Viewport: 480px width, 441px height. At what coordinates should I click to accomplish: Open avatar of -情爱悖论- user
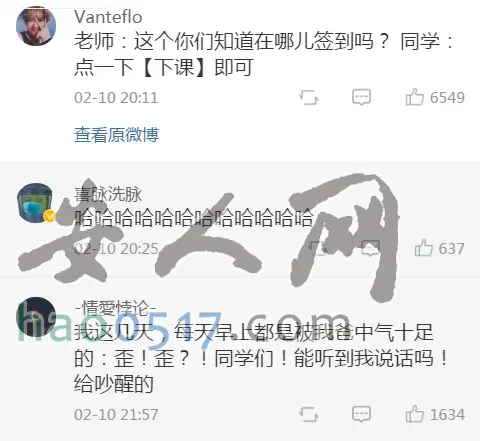(36, 317)
